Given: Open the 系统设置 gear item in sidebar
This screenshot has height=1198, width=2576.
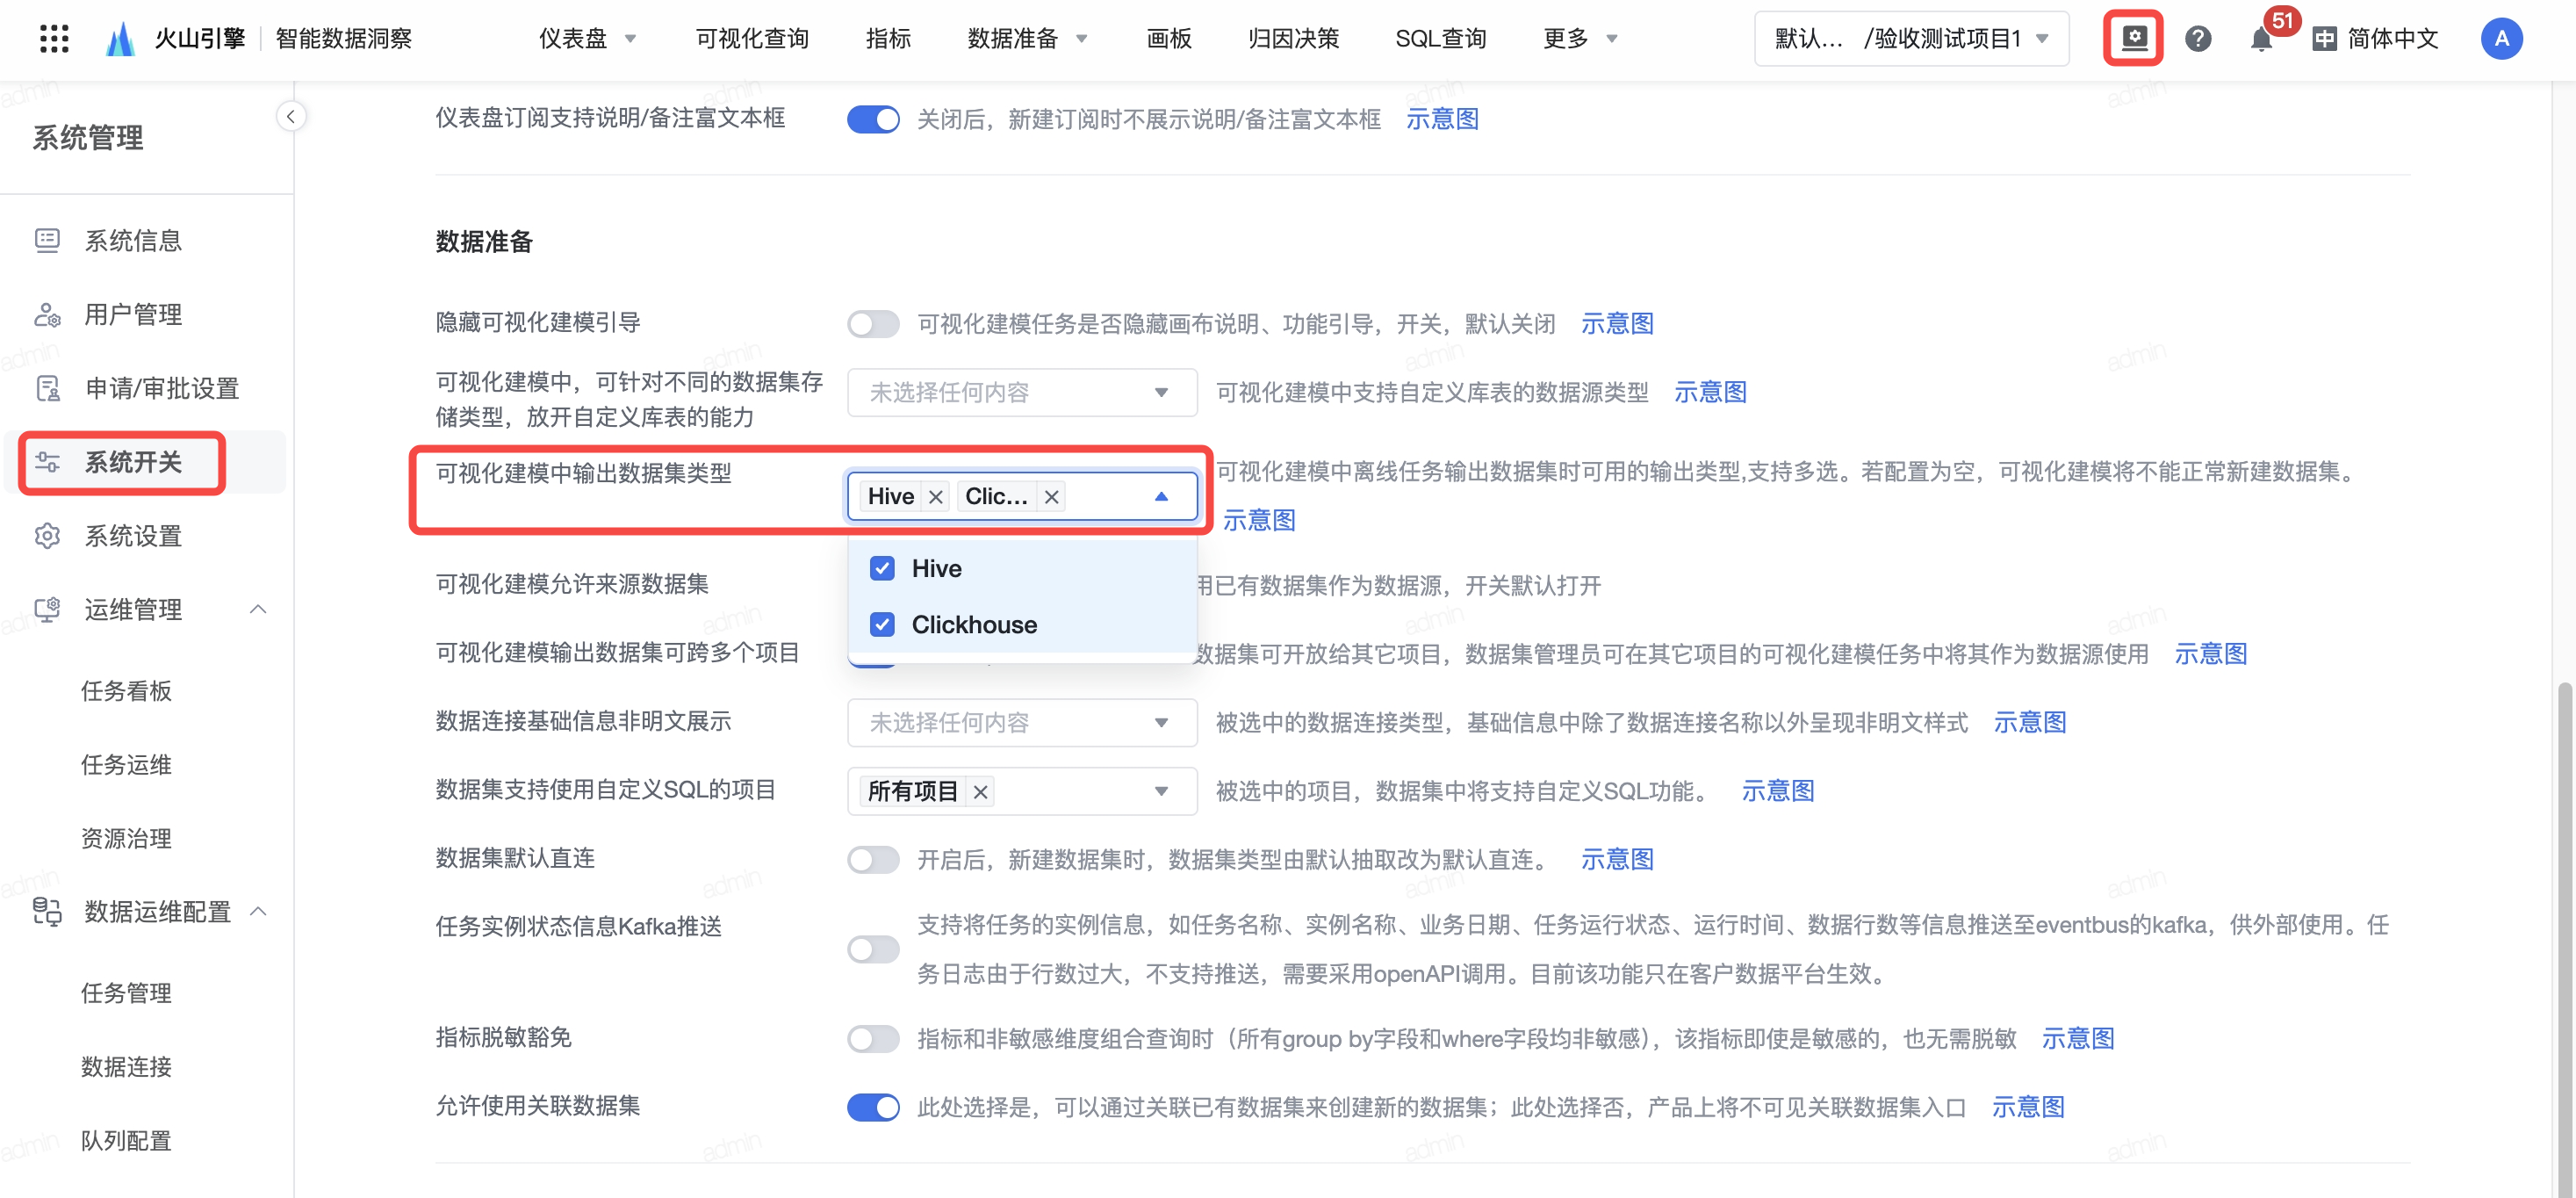Looking at the screenshot, I should click(132, 536).
